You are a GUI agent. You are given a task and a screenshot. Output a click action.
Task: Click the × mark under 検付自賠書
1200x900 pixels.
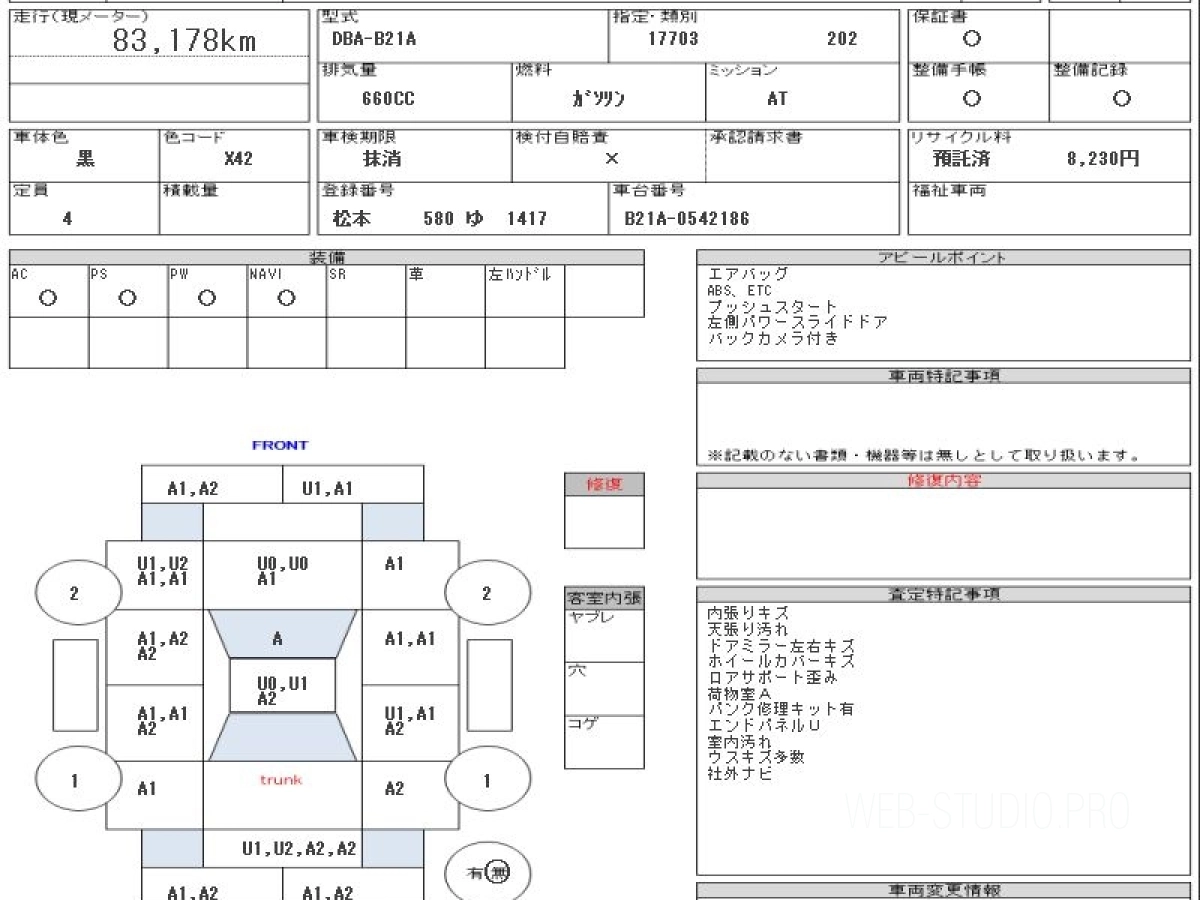(x=612, y=158)
